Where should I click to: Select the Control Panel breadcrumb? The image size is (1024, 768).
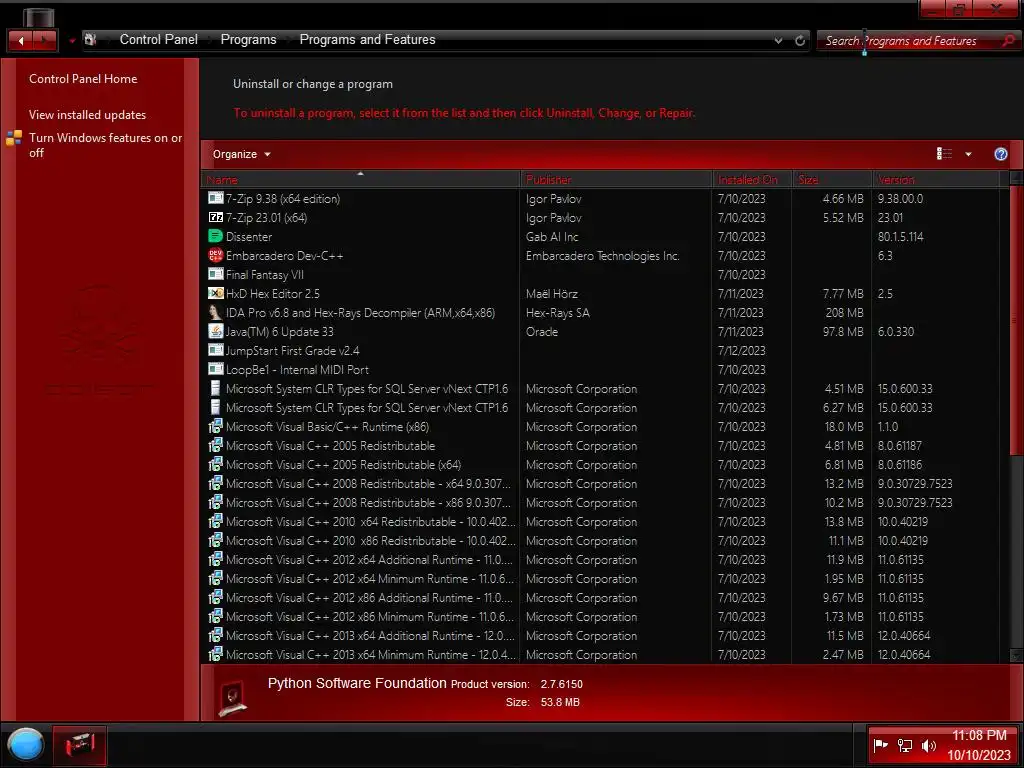coord(159,39)
